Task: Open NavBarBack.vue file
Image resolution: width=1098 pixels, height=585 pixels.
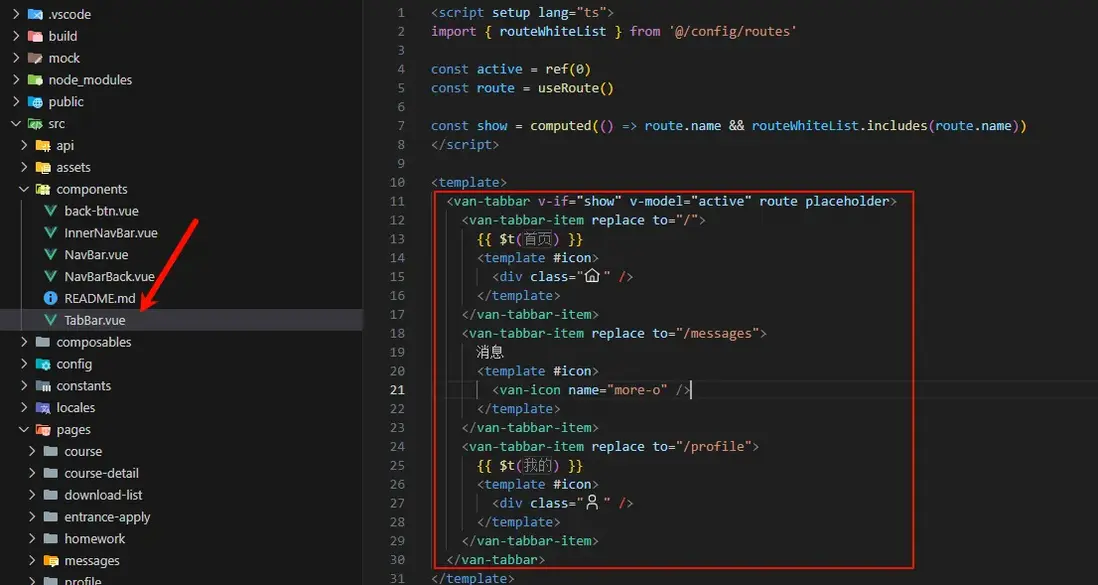Action: pyautogui.click(x=109, y=276)
